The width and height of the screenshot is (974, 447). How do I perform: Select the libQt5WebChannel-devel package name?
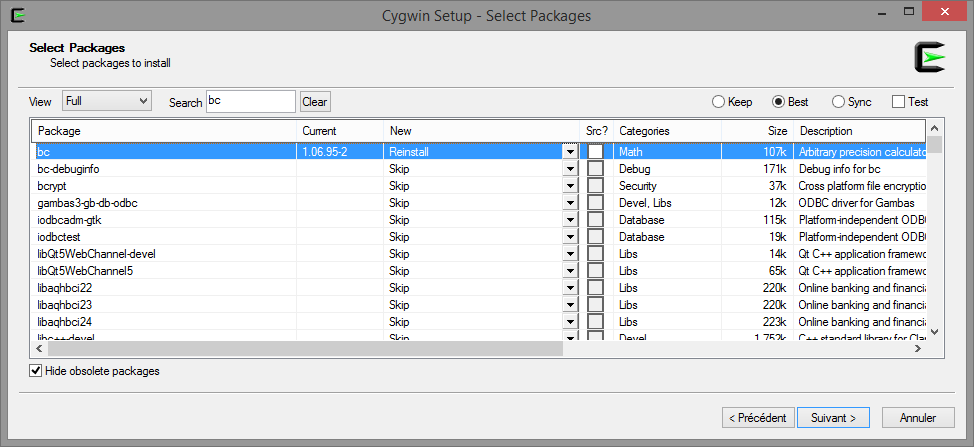96,254
